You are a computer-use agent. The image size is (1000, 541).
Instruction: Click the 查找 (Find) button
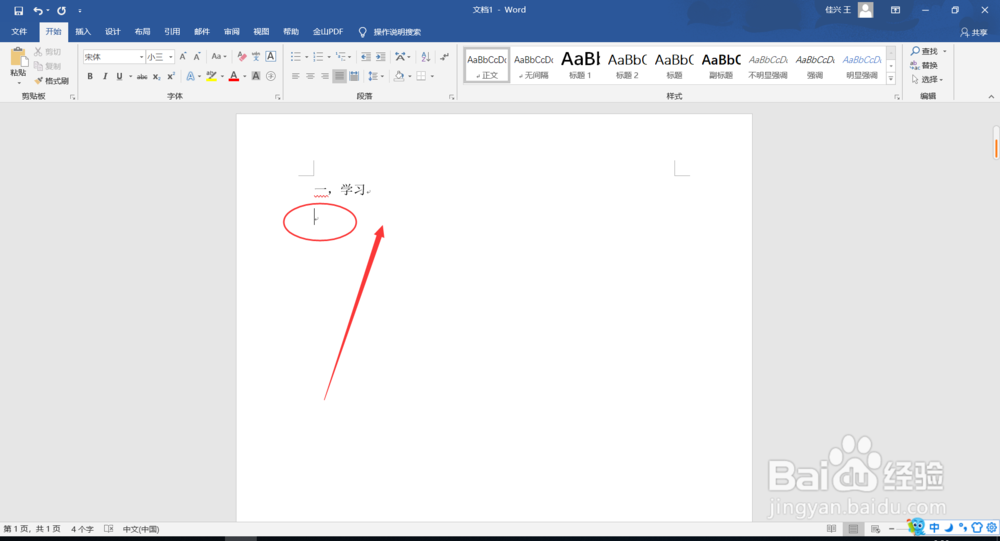point(924,51)
